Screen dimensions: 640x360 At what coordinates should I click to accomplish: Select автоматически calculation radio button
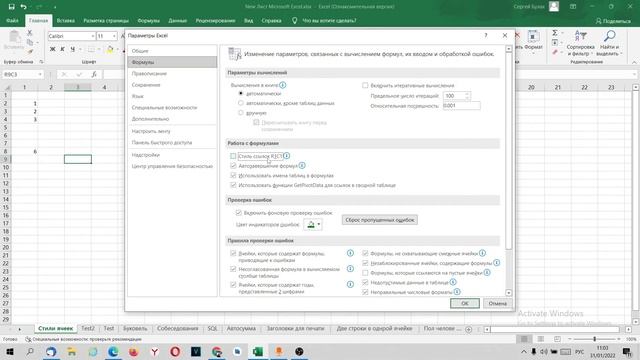(x=241, y=93)
